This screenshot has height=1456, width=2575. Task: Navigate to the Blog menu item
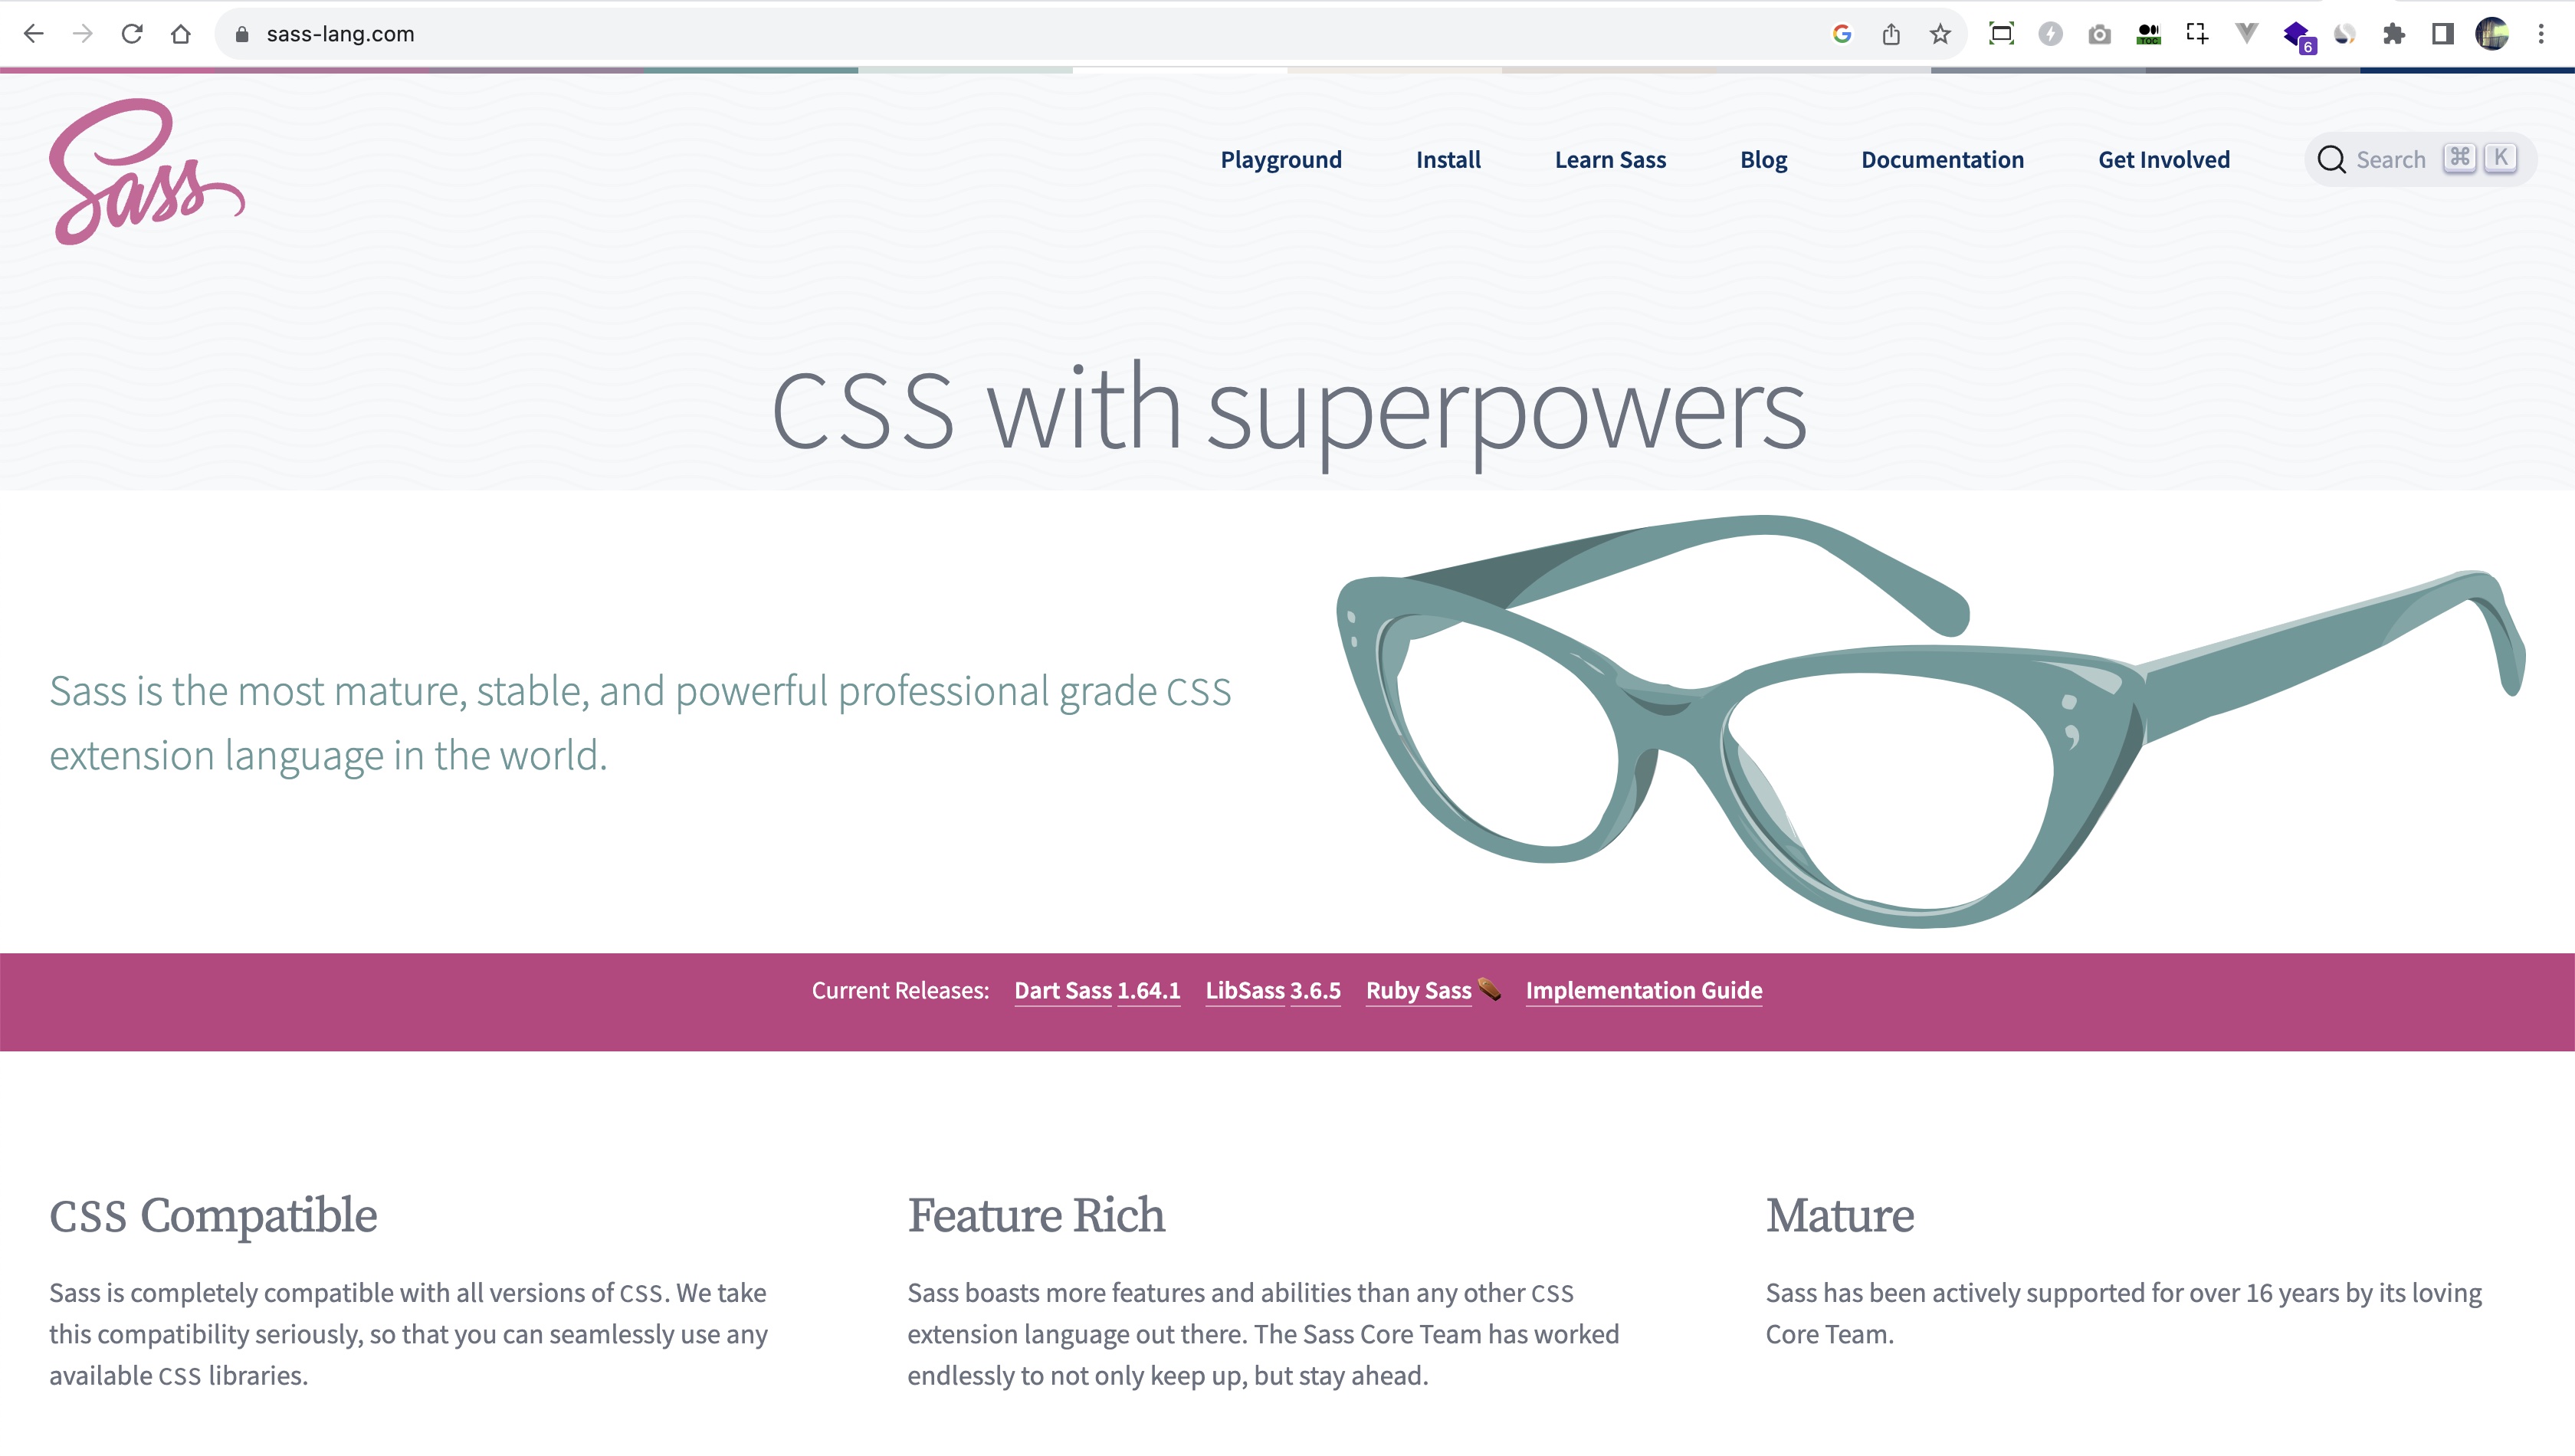tap(1765, 159)
